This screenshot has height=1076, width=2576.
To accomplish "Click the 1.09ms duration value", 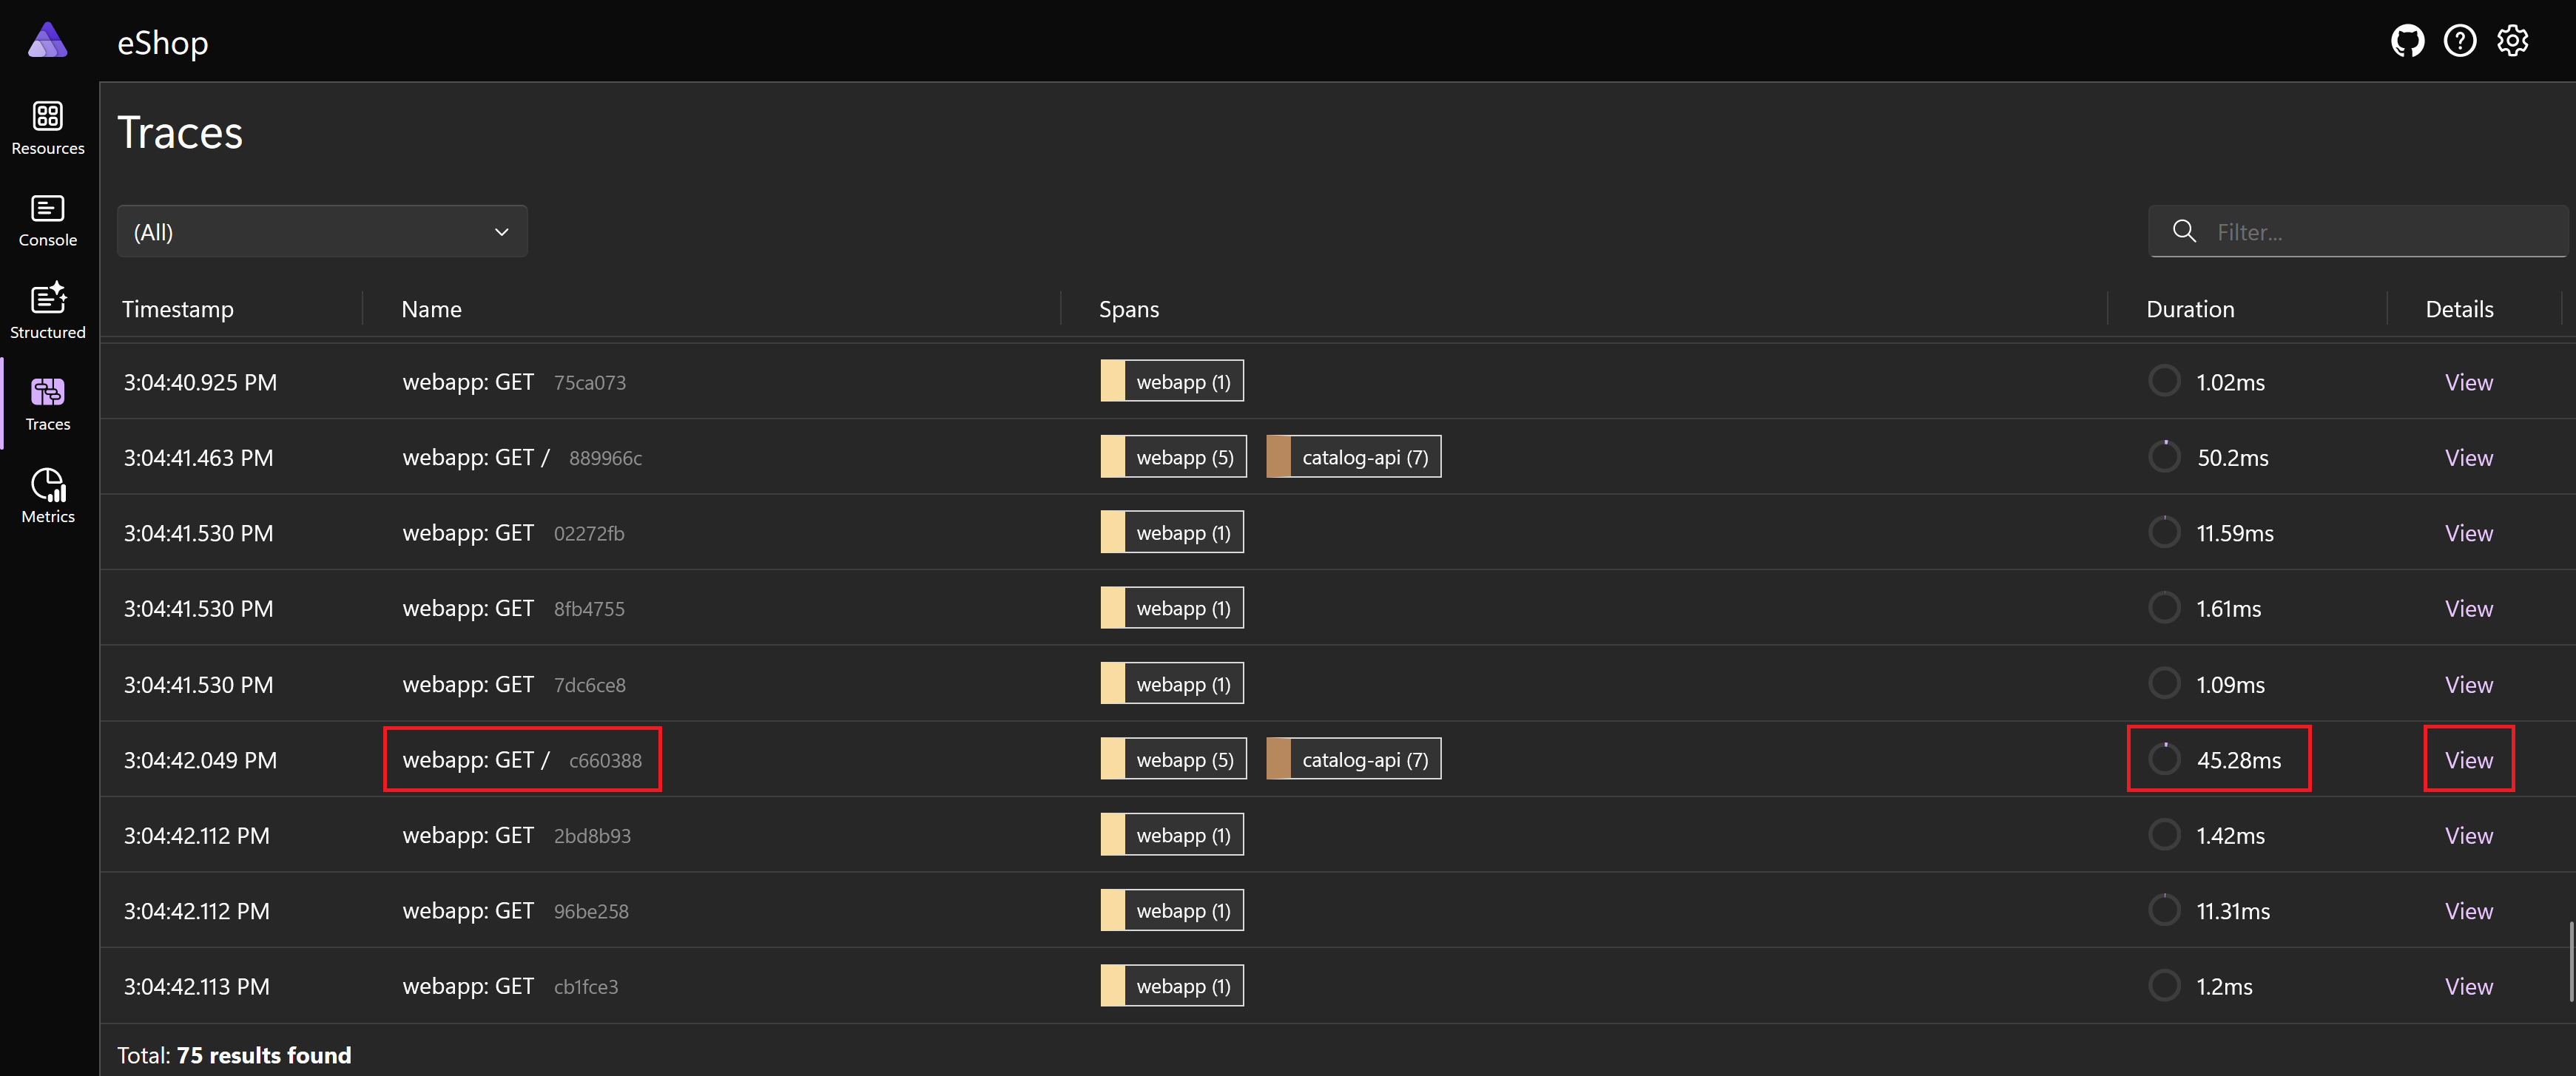I will [x=2230, y=684].
